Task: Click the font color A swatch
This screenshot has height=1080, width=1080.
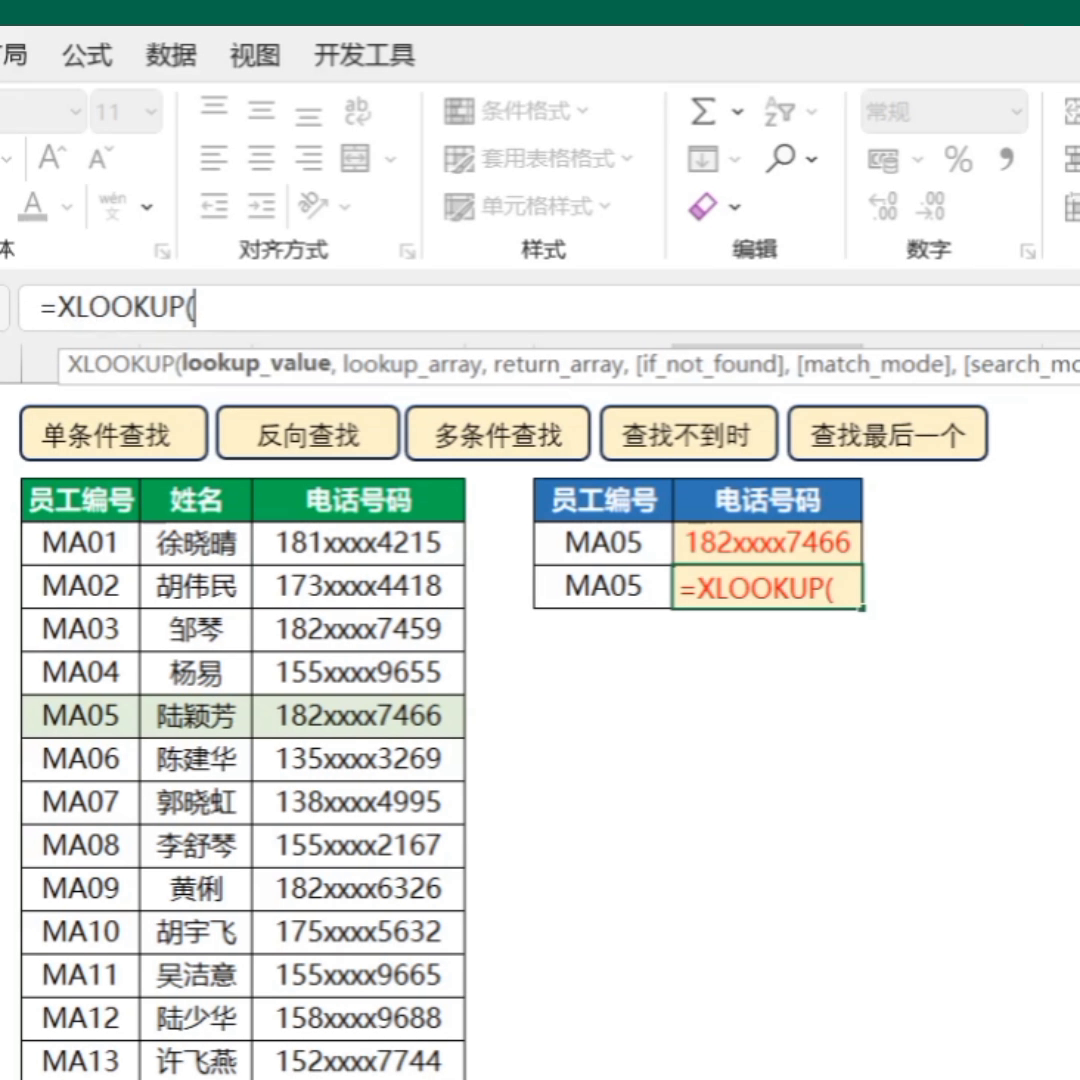Action: click(33, 206)
